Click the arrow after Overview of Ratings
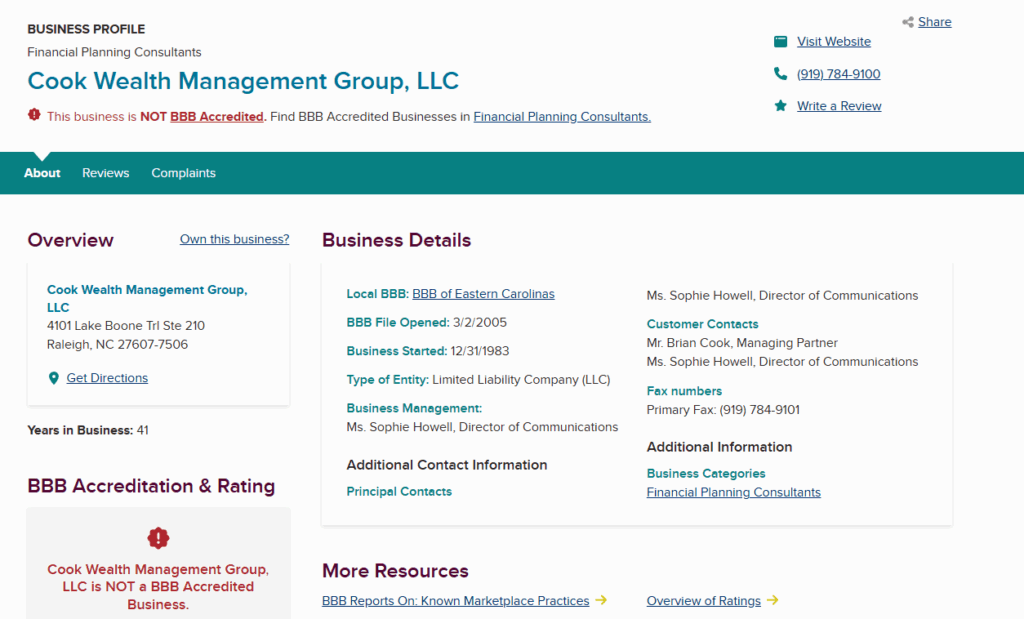Viewport: 1024px width, 619px height. pyautogui.click(x=773, y=600)
